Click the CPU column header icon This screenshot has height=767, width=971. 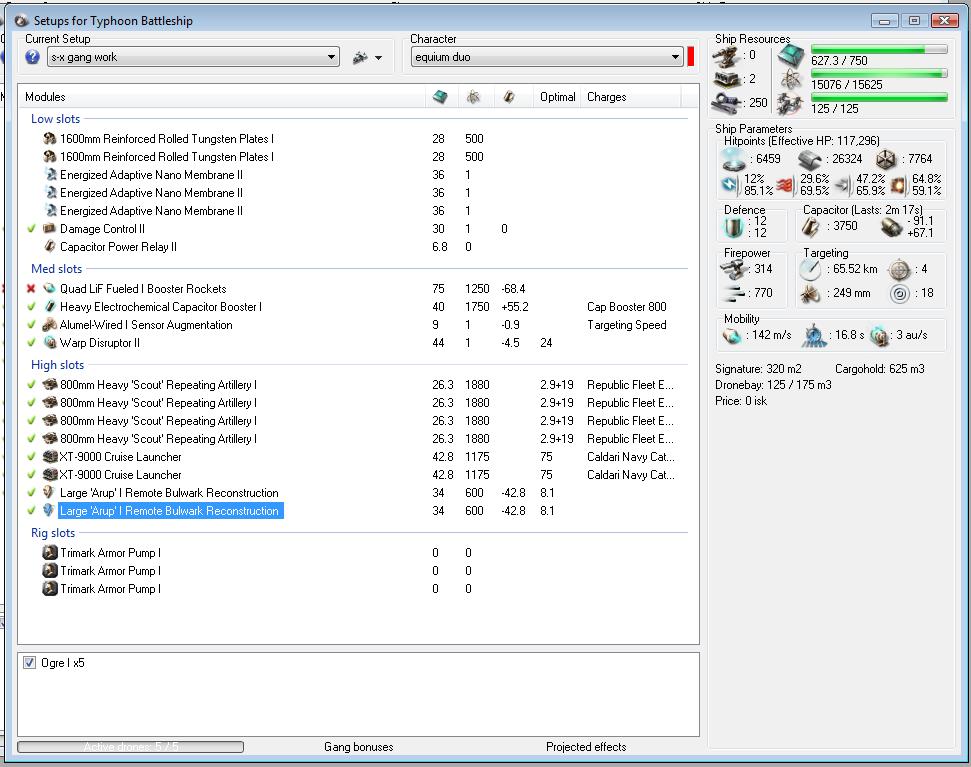(x=440, y=97)
